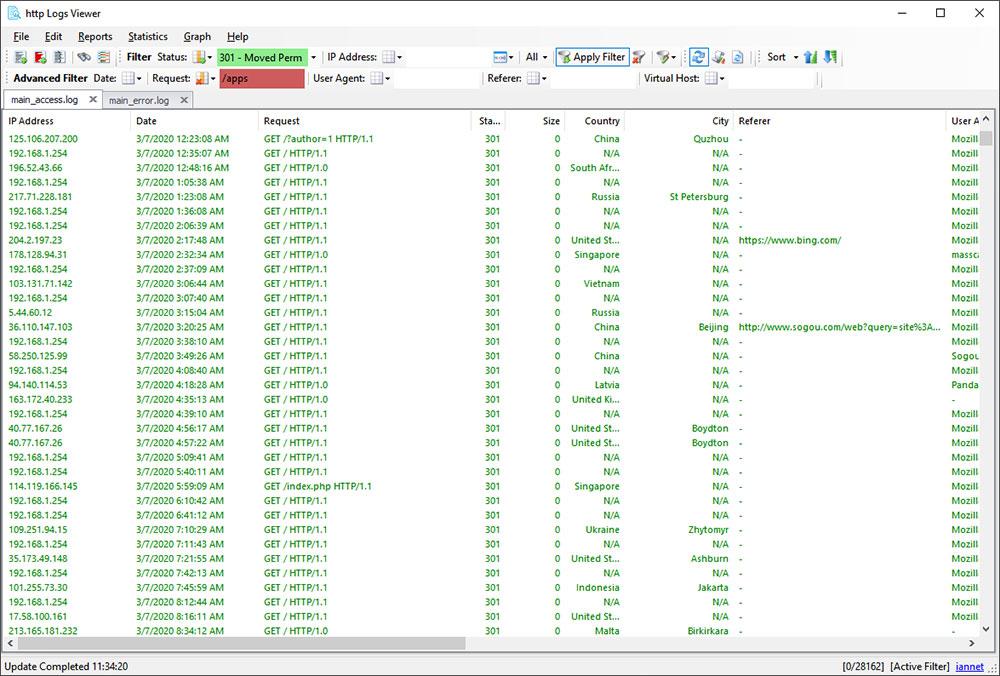1000x676 pixels.
Task: Sort by the Date column header
Action: pos(195,121)
